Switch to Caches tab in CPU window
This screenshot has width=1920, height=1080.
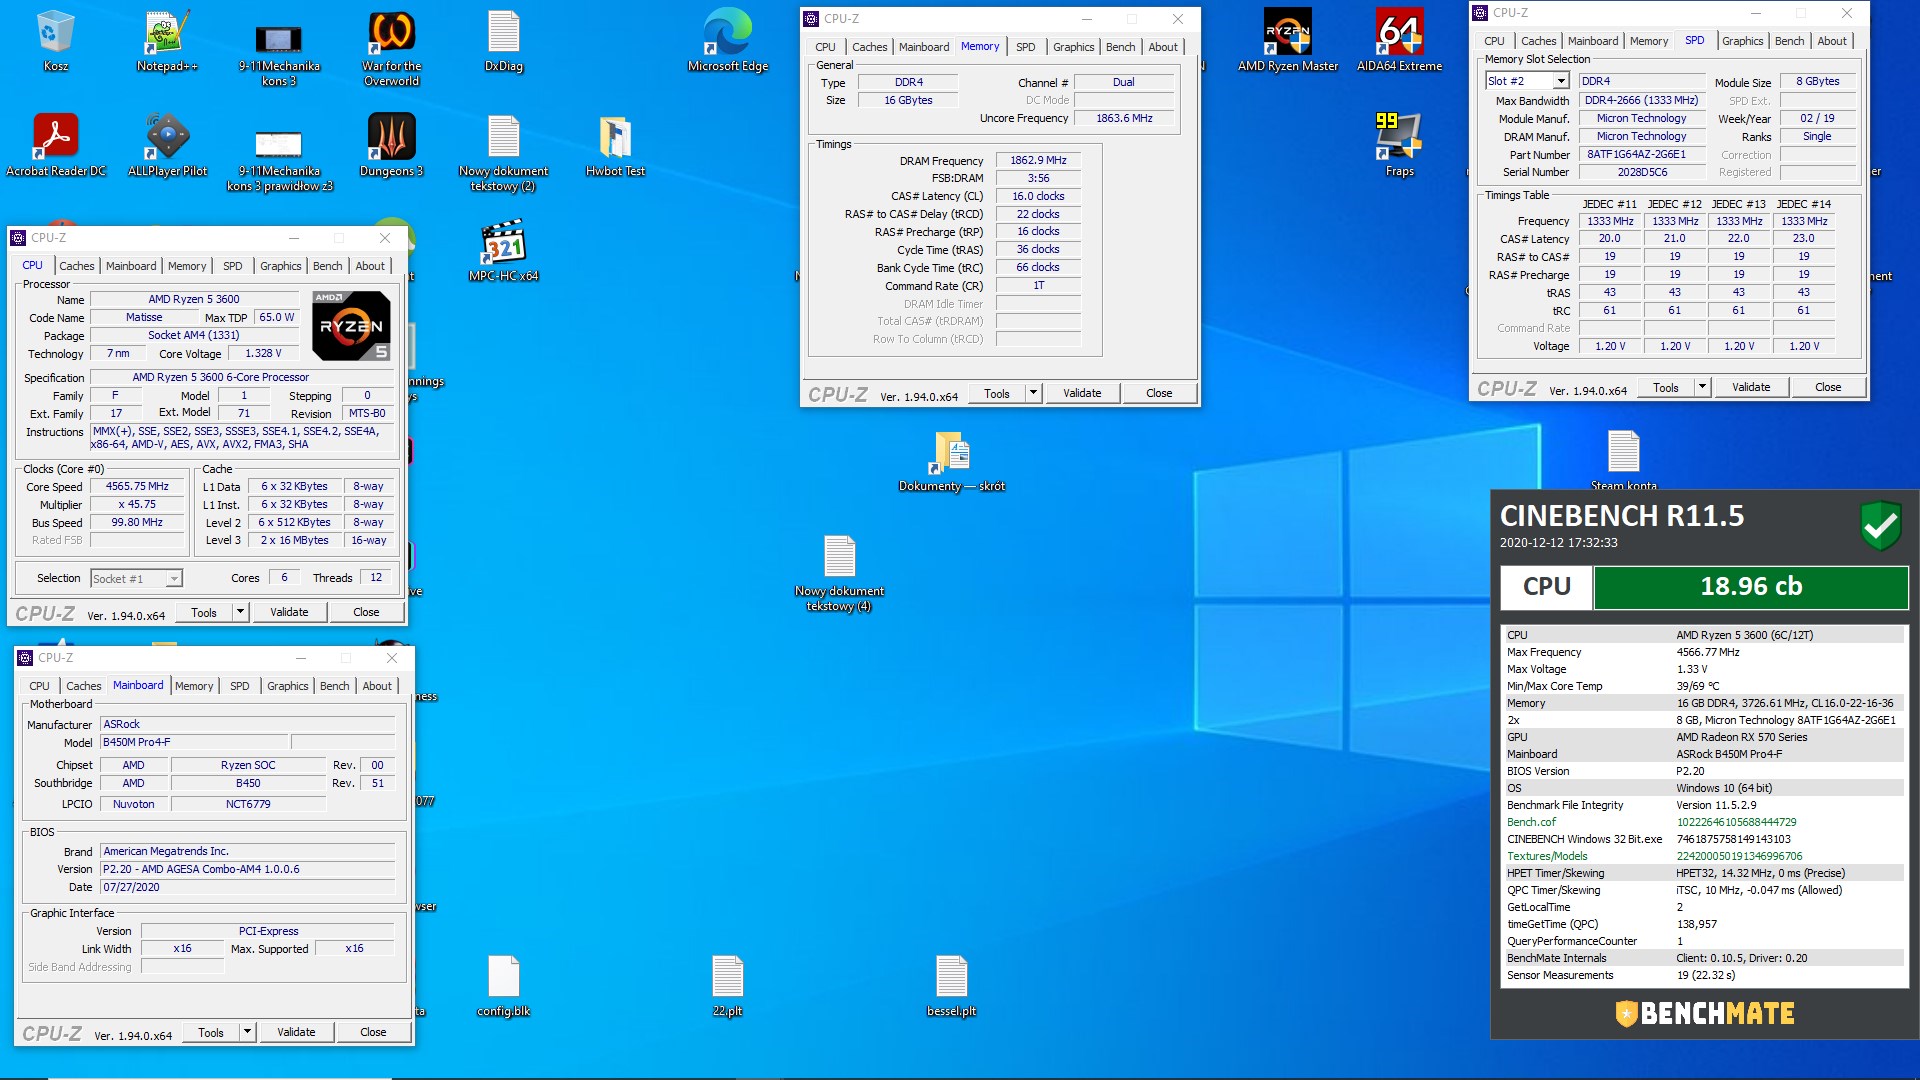pyautogui.click(x=77, y=266)
